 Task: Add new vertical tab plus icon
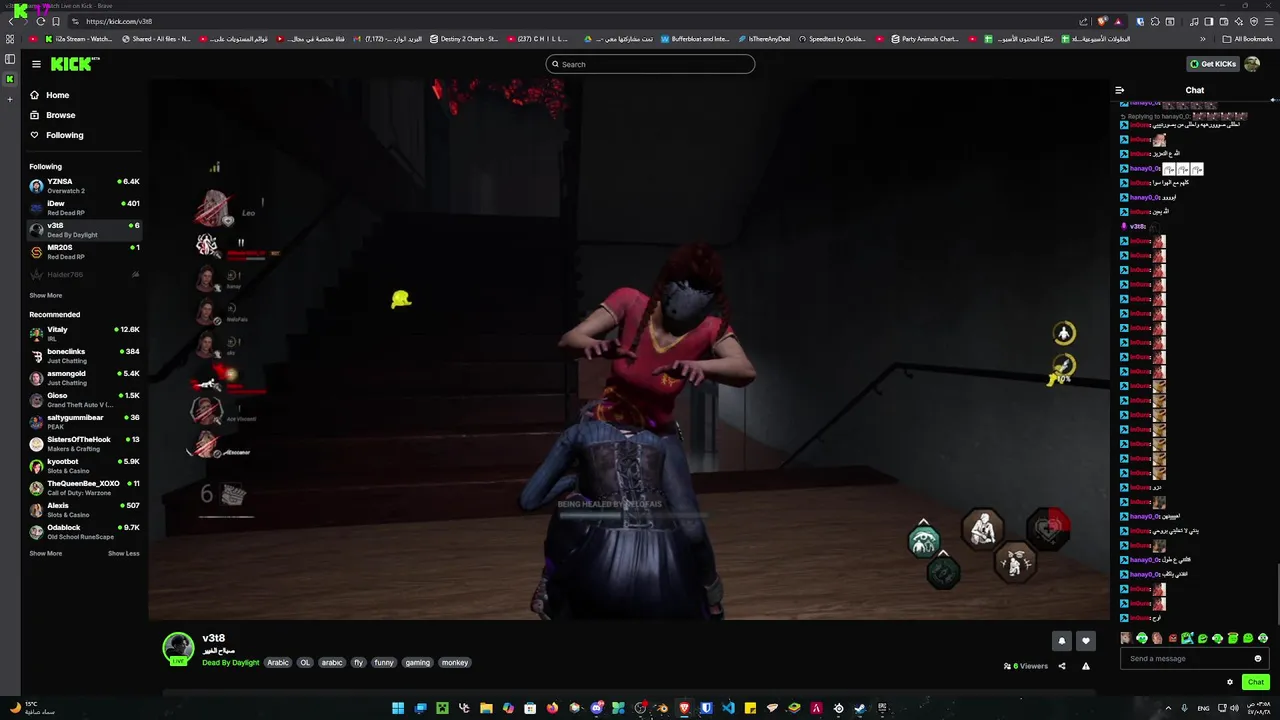10,99
